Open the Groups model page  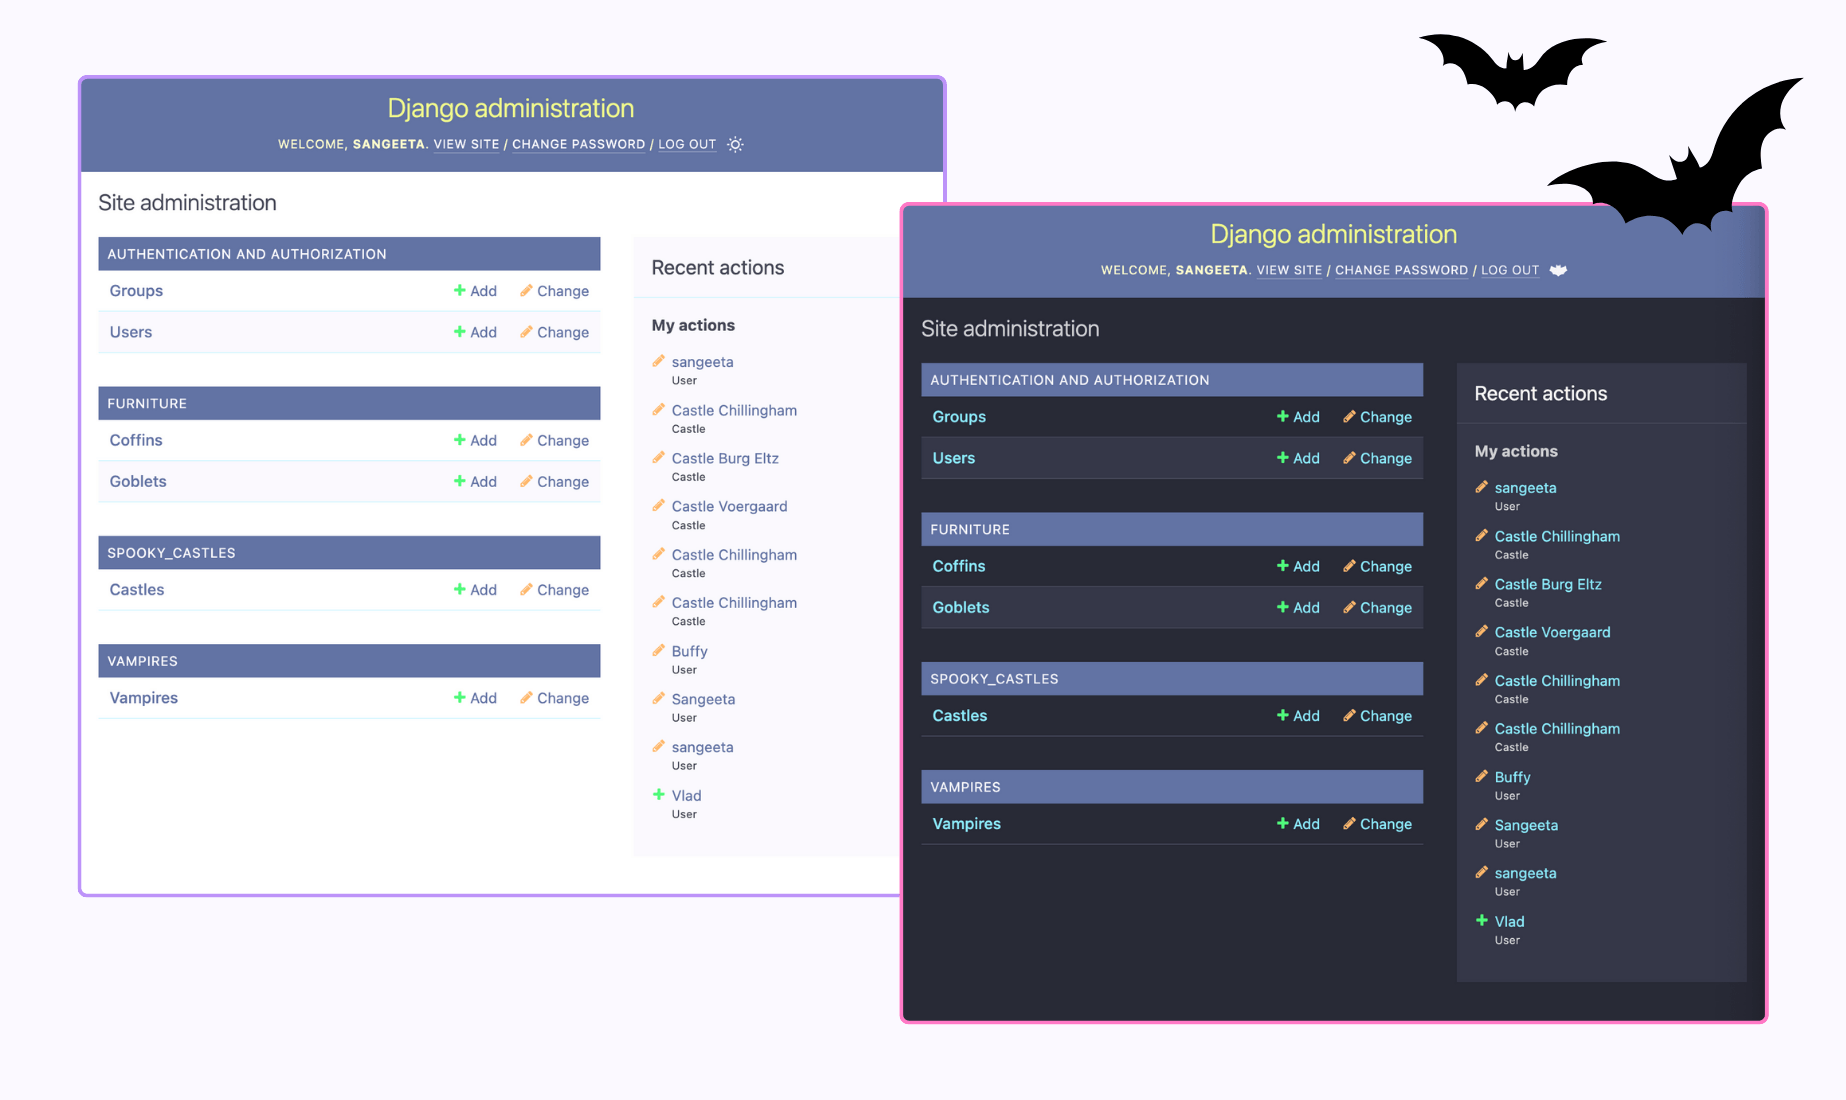(135, 291)
